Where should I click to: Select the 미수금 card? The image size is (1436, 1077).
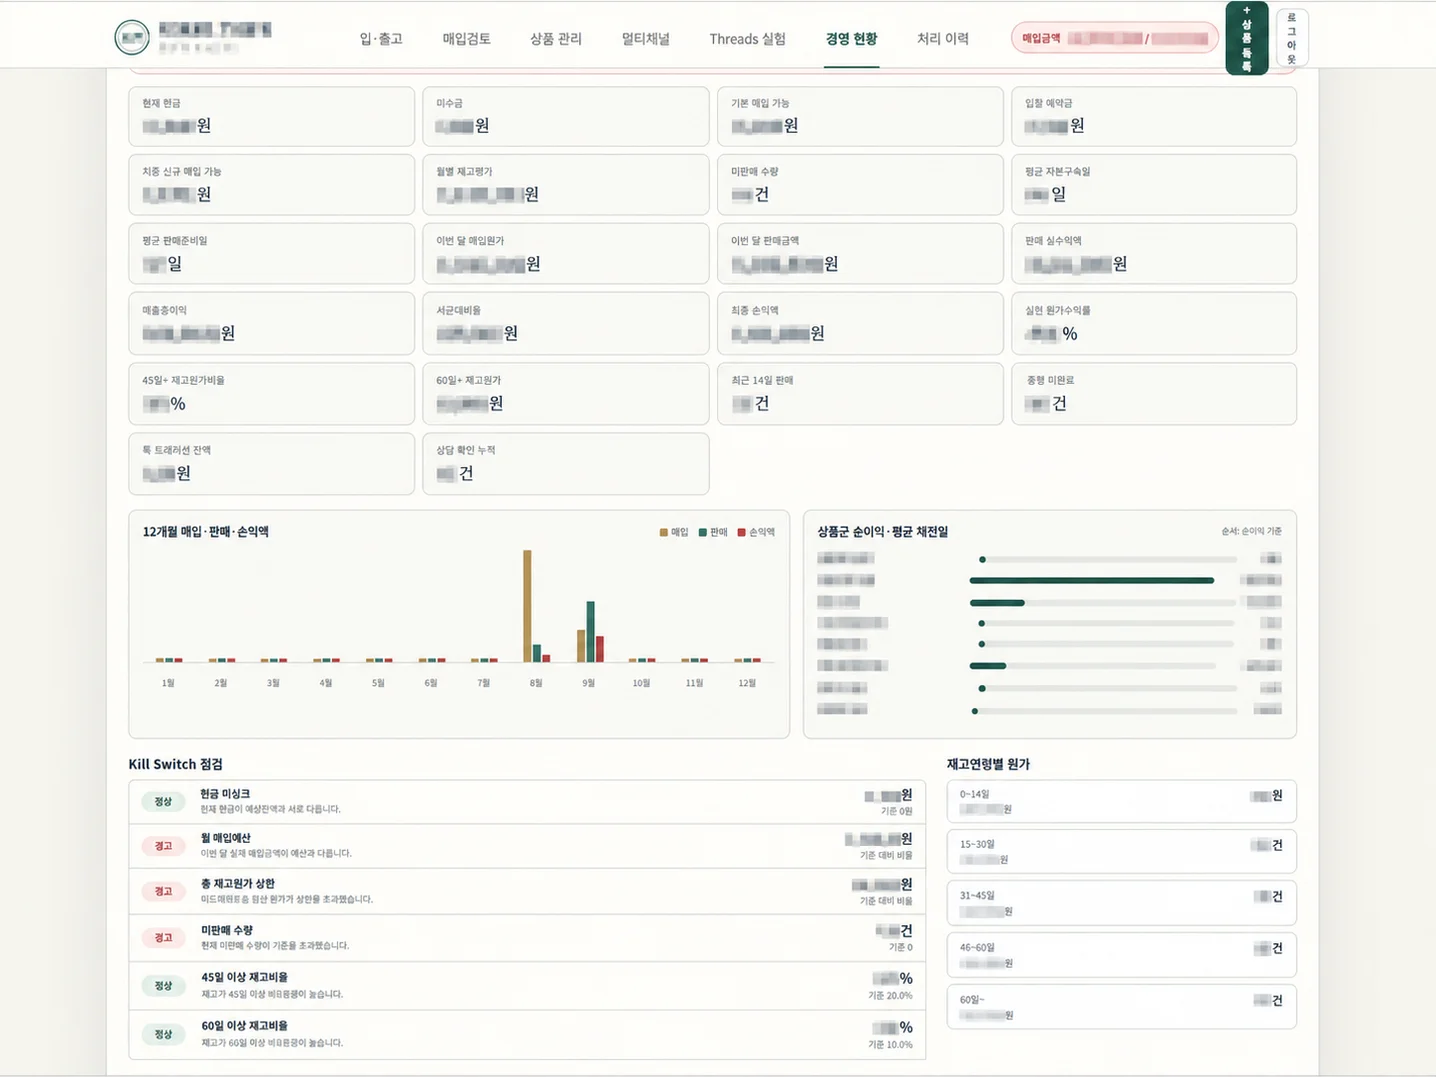click(x=566, y=116)
